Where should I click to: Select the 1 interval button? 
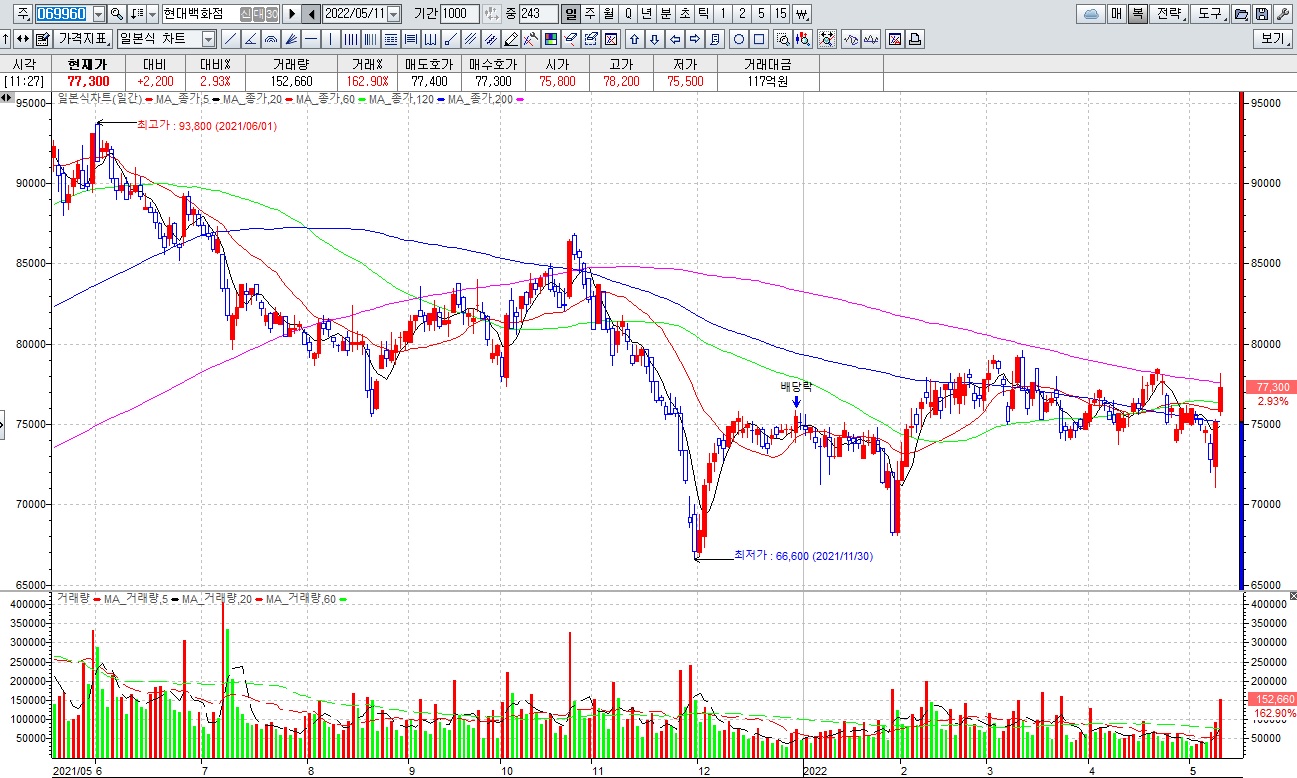(722, 14)
